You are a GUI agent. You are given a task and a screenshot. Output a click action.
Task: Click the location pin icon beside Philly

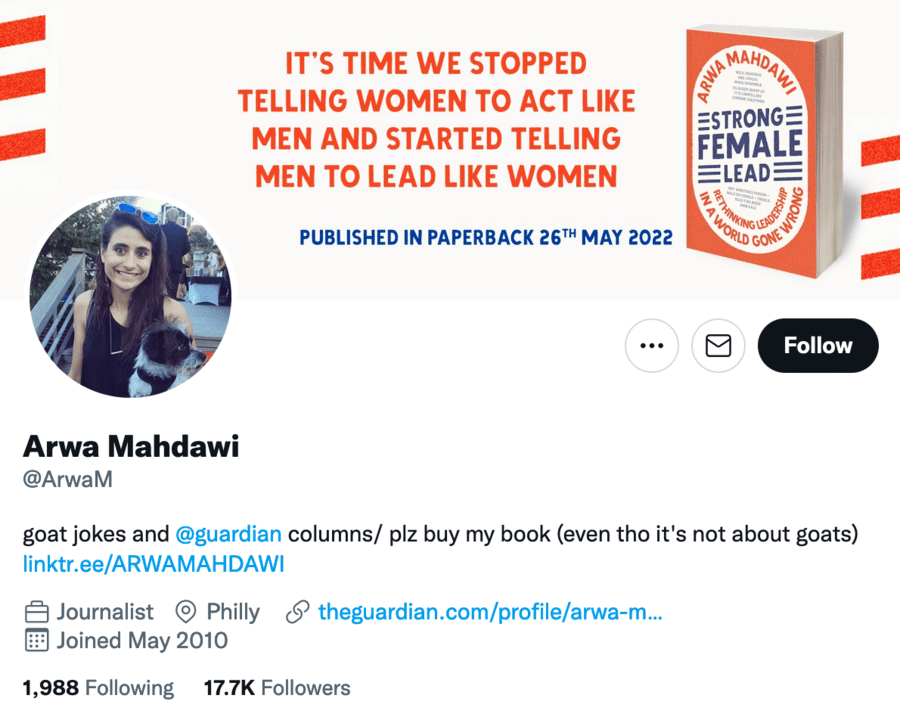pos(185,612)
